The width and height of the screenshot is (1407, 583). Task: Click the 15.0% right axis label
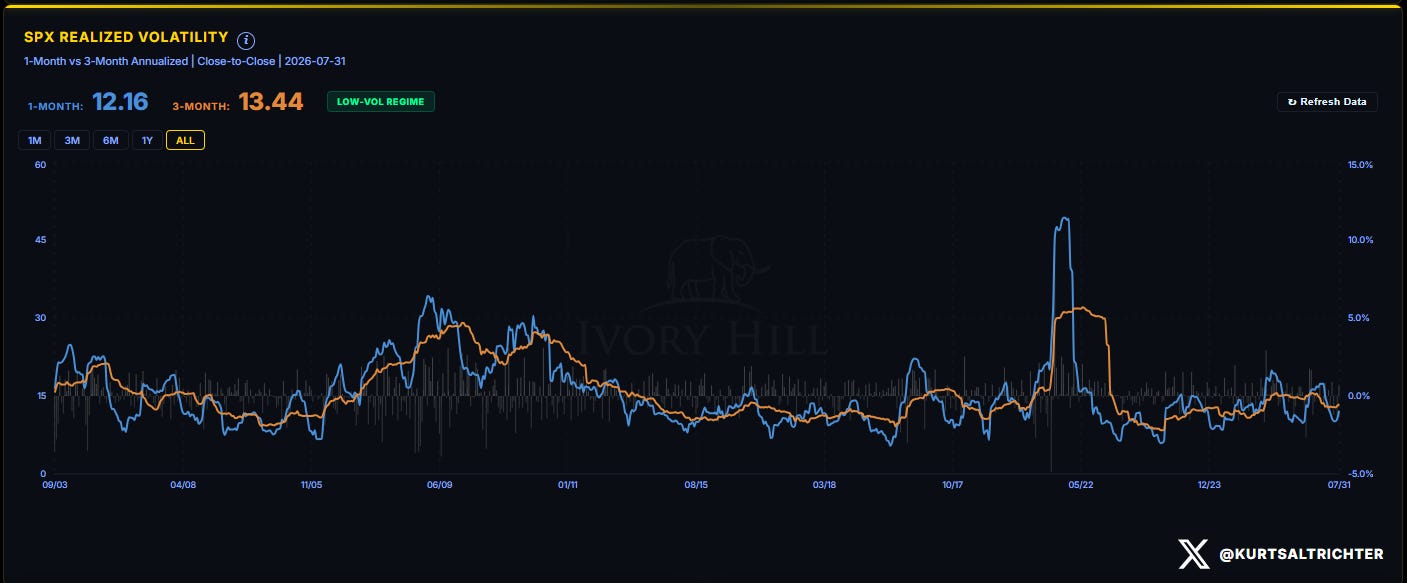pyautogui.click(x=1360, y=164)
